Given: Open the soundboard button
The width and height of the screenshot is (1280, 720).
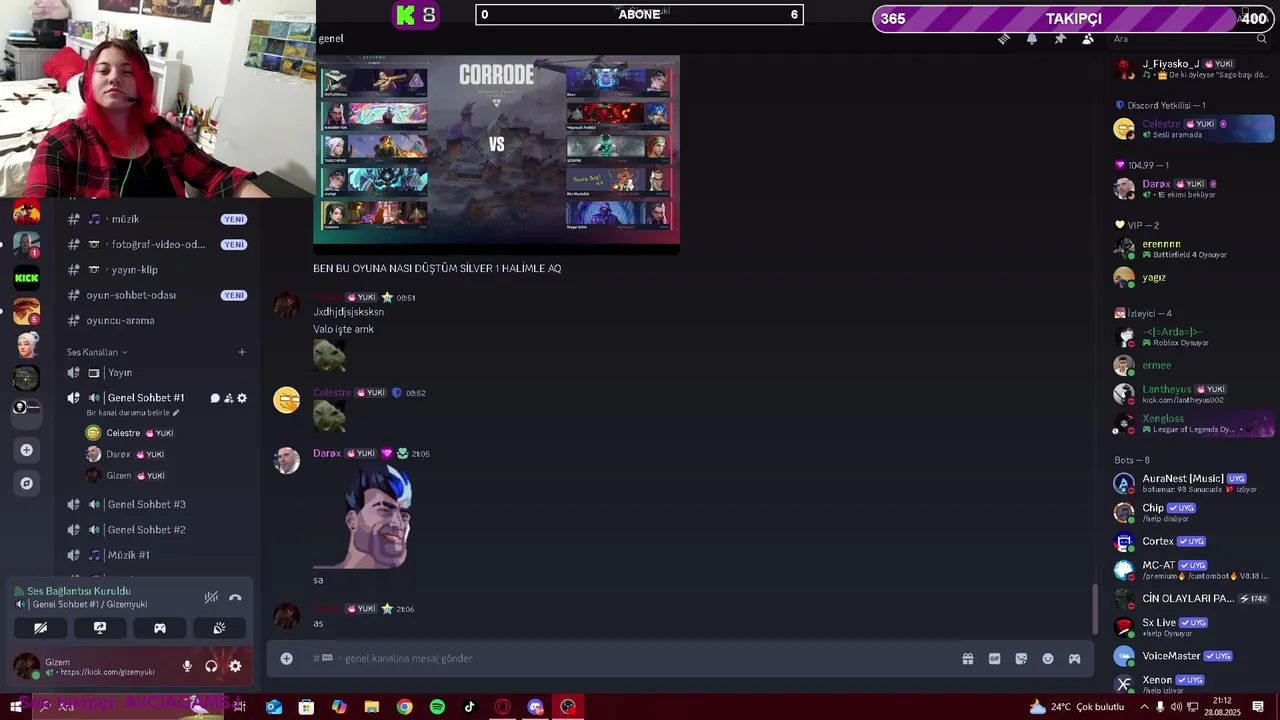Looking at the screenshot, I should (x=219, y=628).
